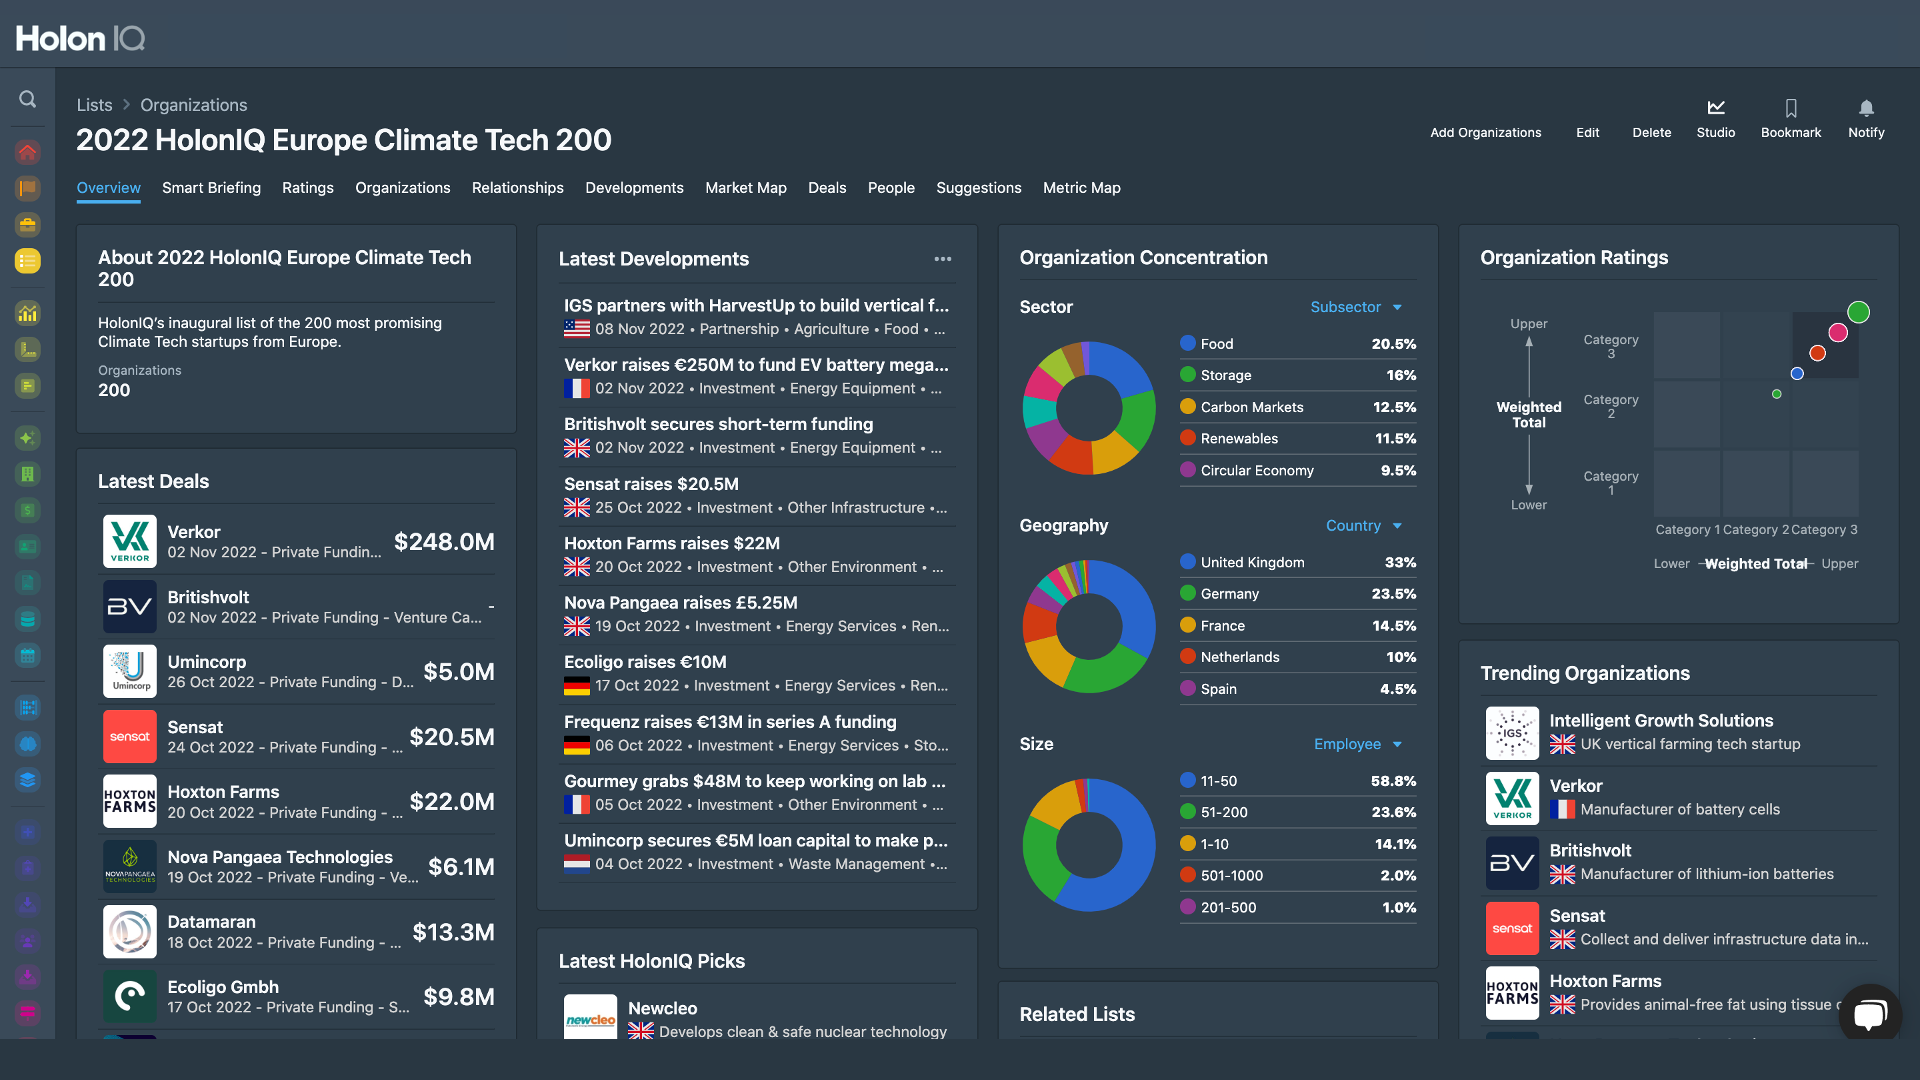The width and height of the screenshot is (1920, 1080).
Task: Open the Size Employee dropdown
Action: (1358, 744)
